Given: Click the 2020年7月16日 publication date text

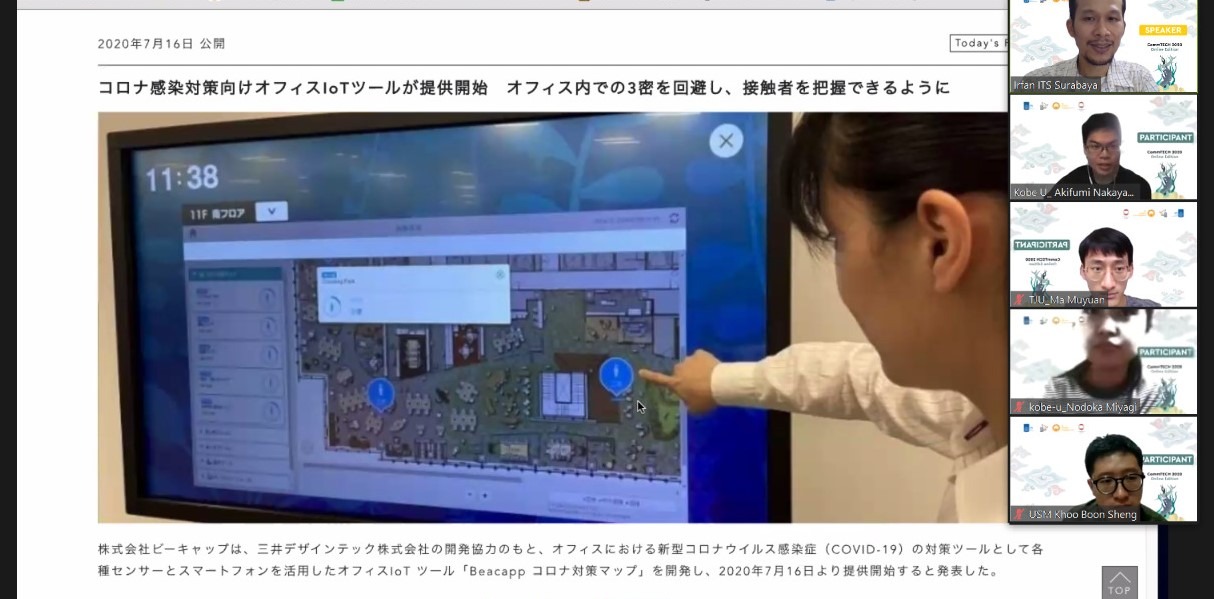Looking at the screenshot, I should coord(146,44).
